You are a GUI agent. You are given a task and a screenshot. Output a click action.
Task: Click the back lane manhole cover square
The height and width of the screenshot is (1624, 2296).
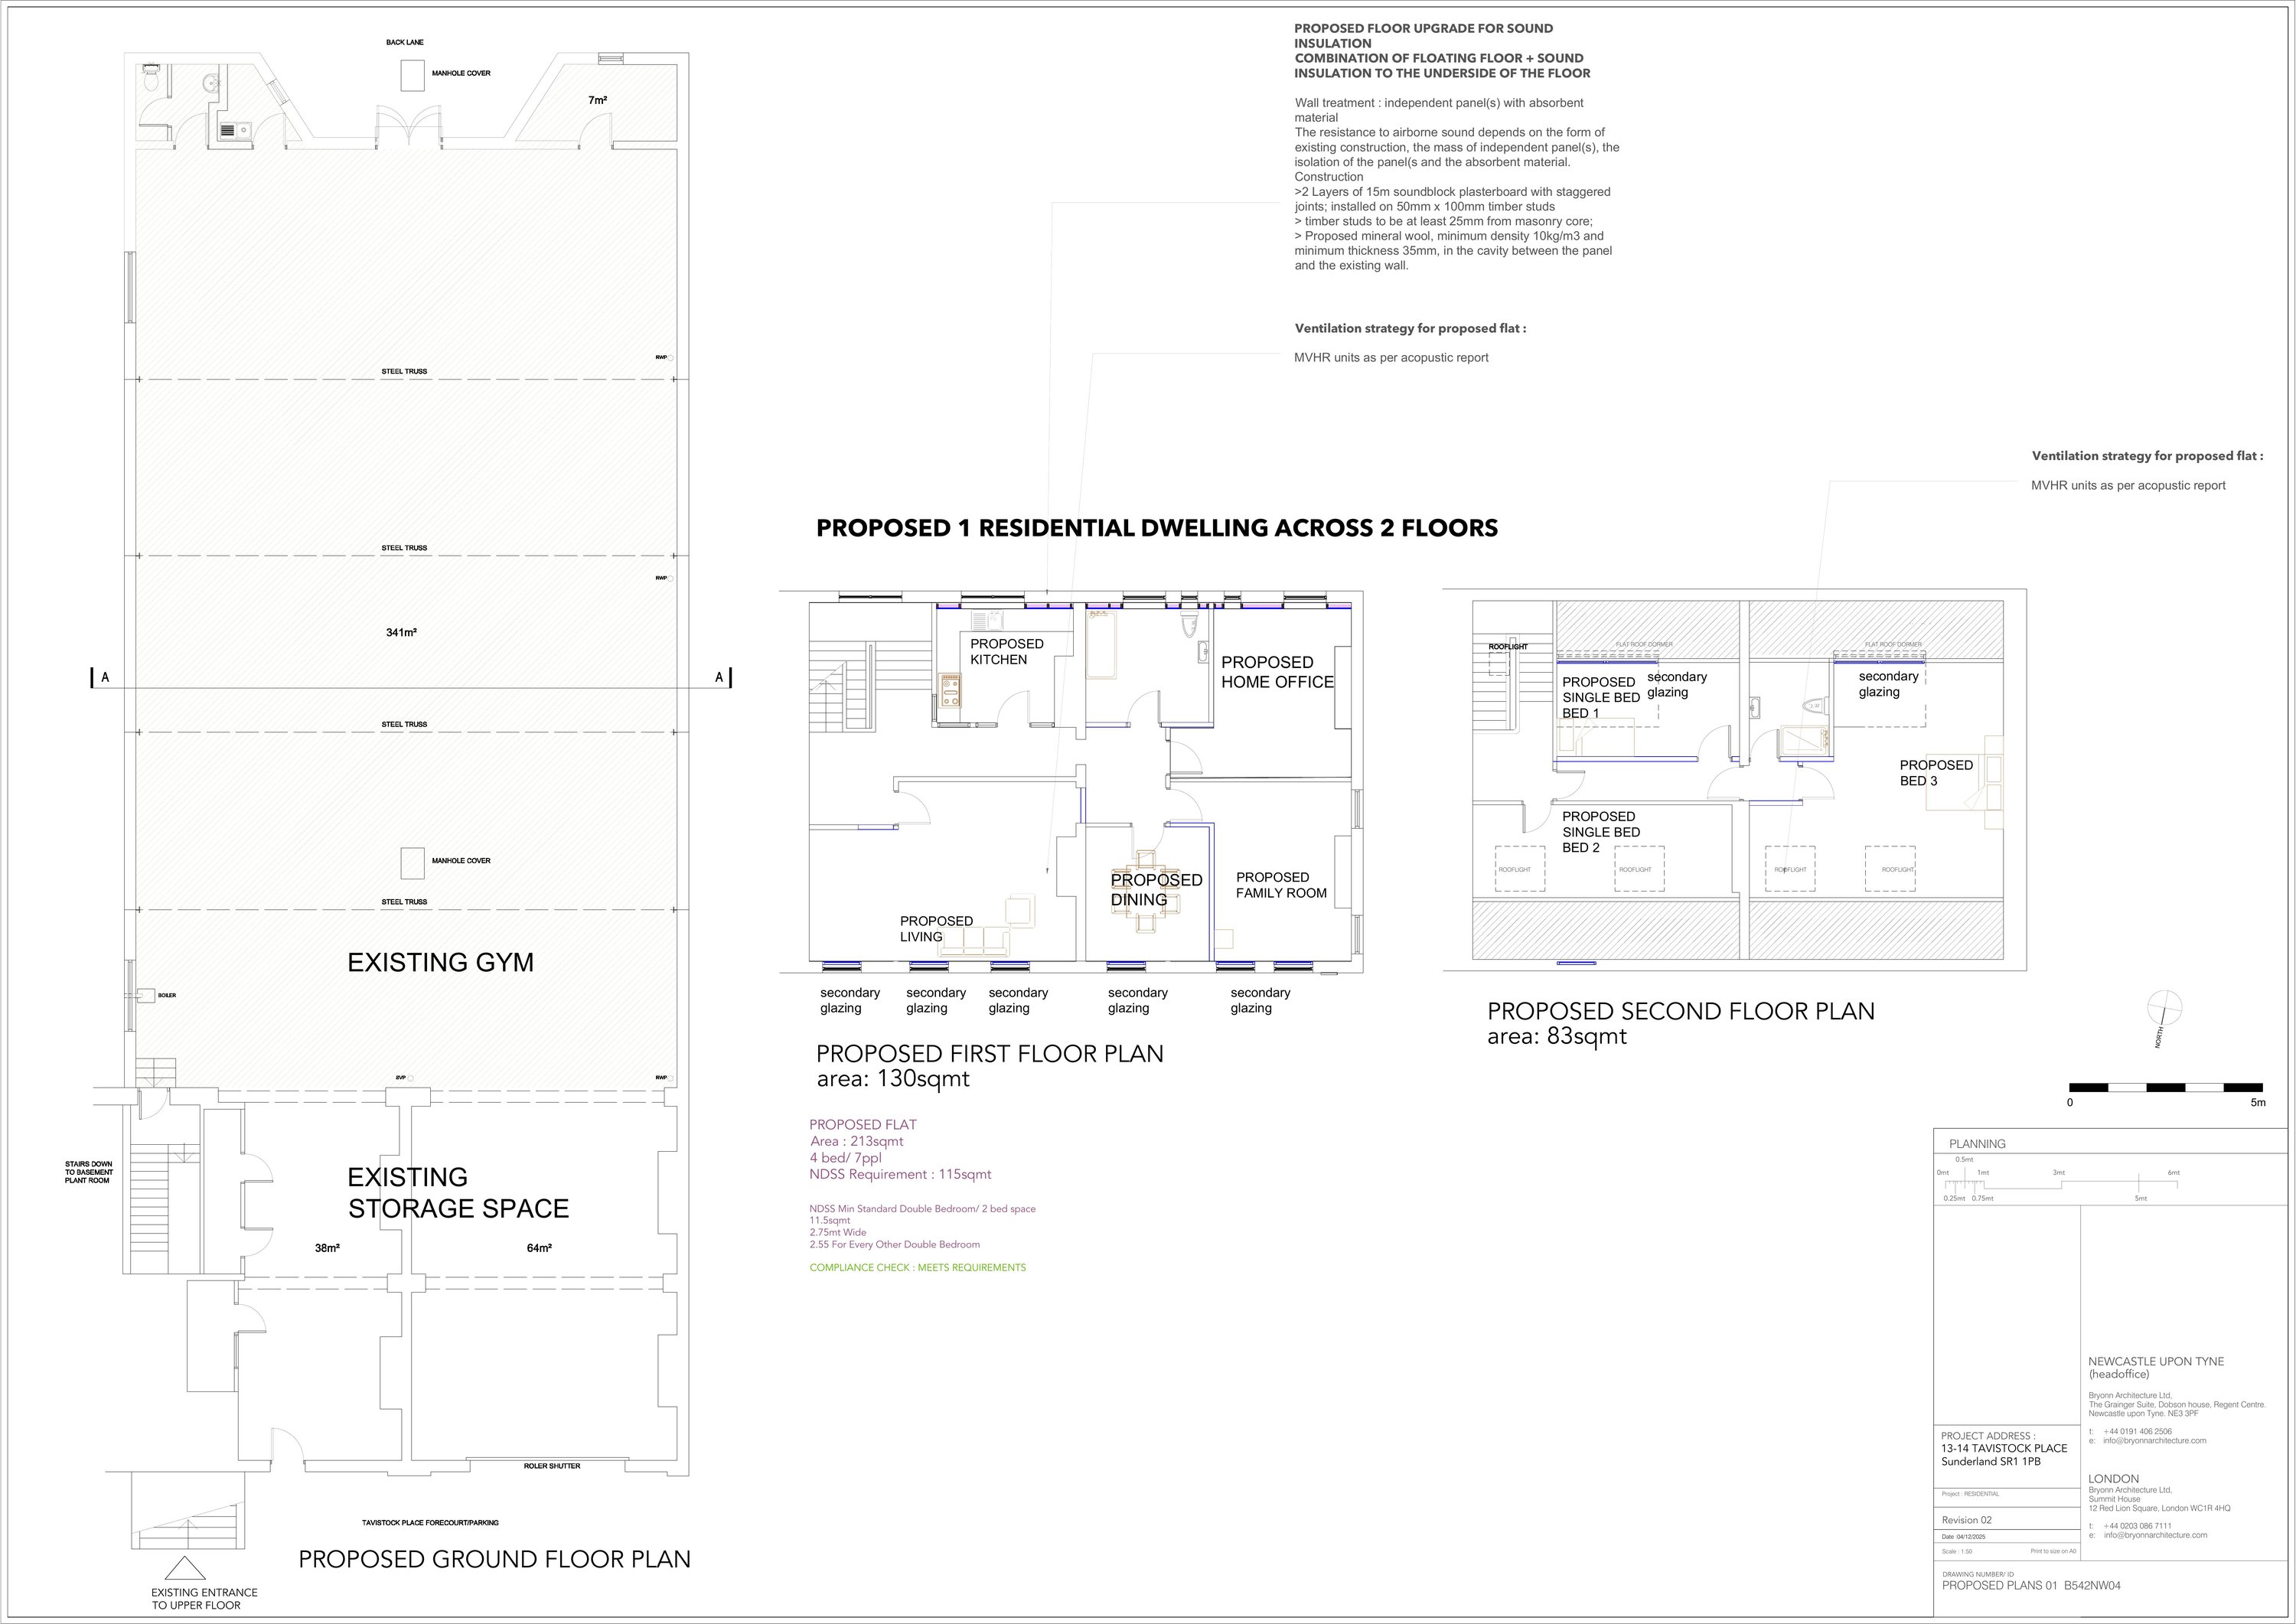[x=412, y=76]
